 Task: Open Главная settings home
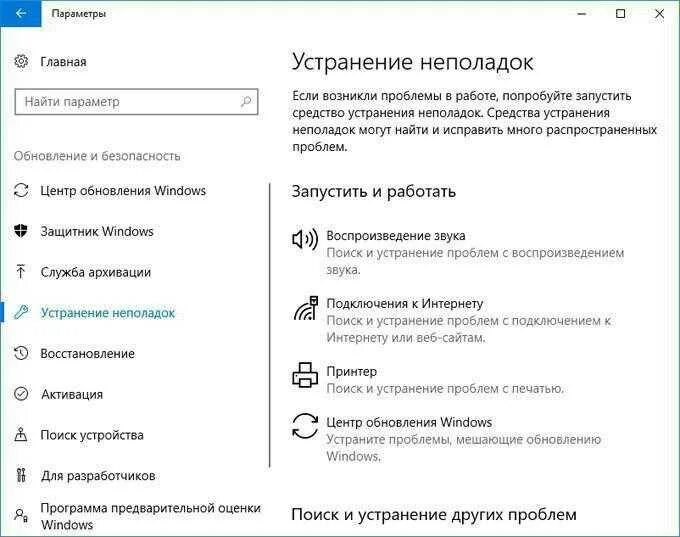pos(63,62)
